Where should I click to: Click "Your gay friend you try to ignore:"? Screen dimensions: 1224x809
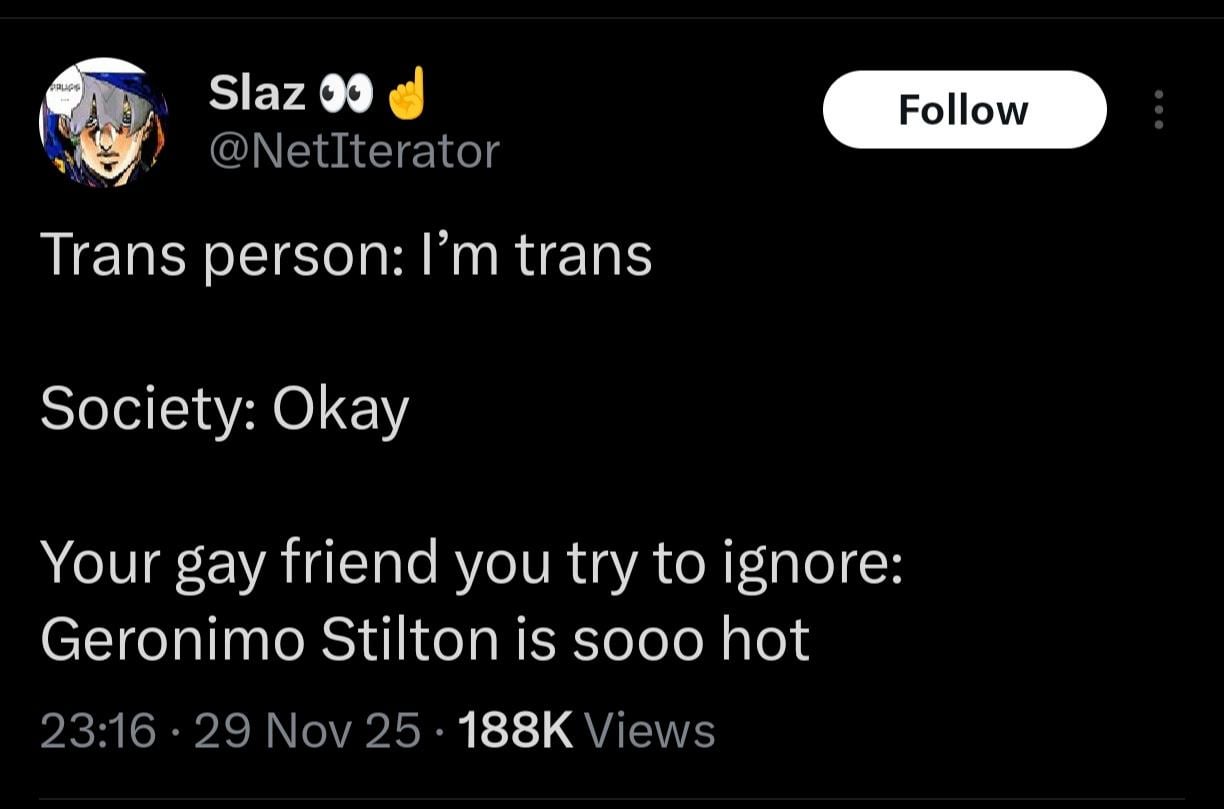pyautogui.click(x=472, y=564)
